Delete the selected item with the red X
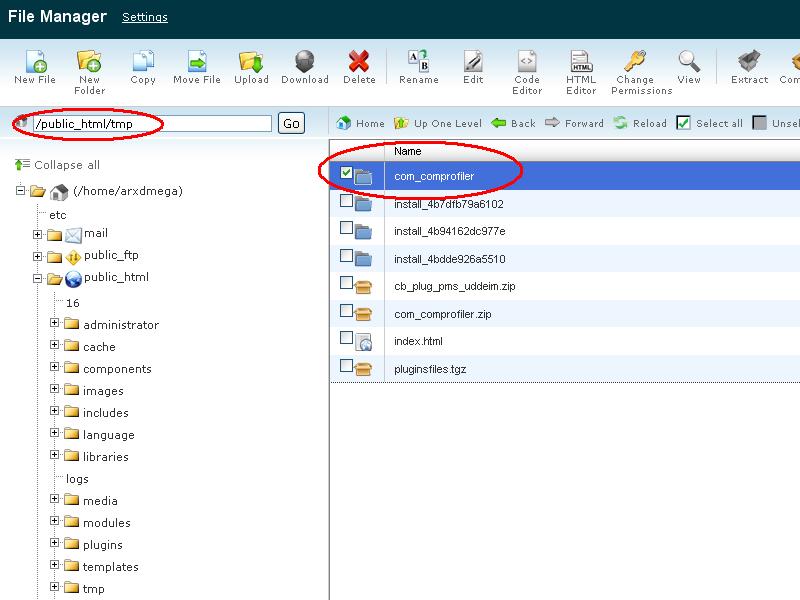800x600 pixels. (359, 61)
